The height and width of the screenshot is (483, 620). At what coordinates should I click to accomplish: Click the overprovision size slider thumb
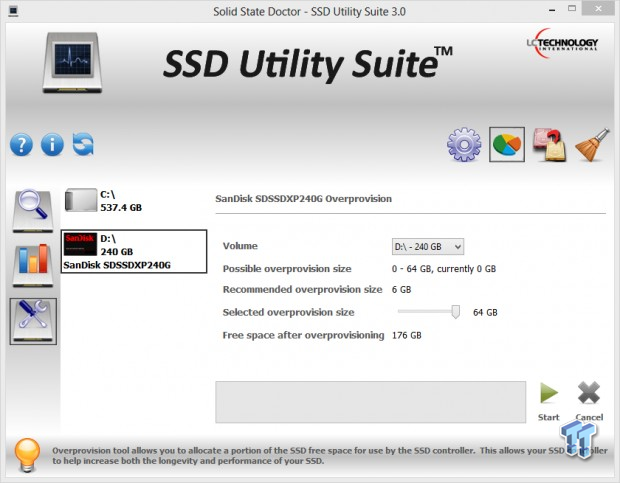click(456, 312)
